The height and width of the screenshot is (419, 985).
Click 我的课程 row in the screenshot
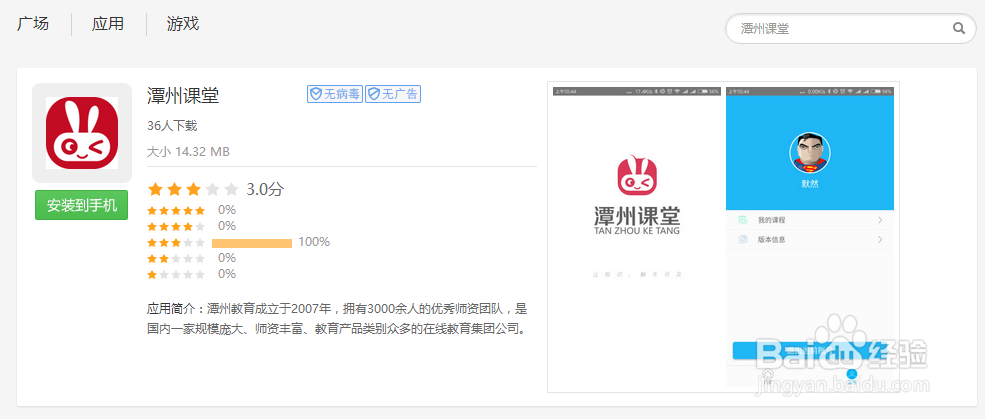pos(810,220)
